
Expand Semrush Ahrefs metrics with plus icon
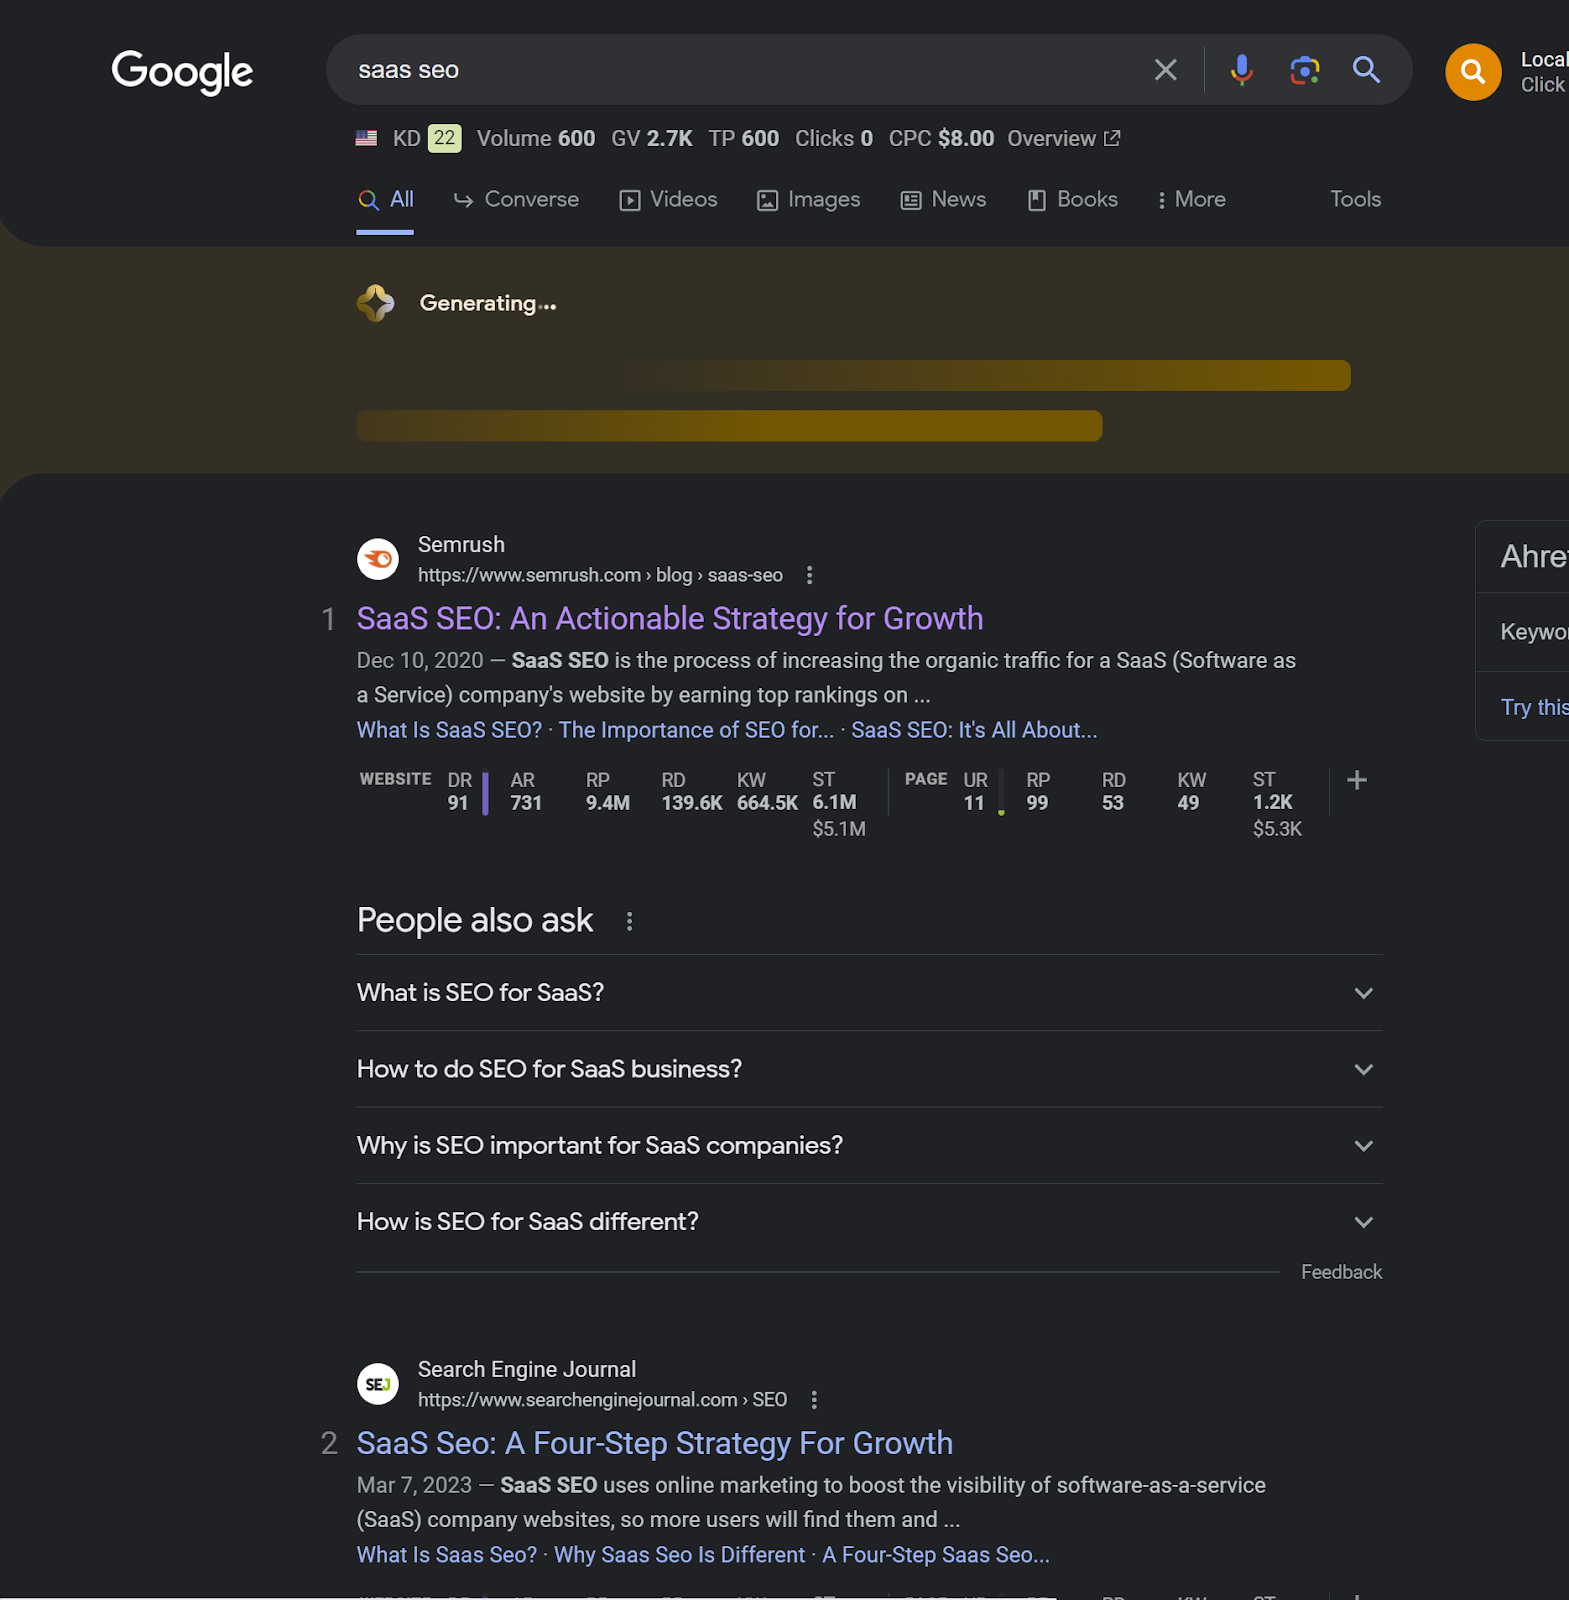(1356, 780)
